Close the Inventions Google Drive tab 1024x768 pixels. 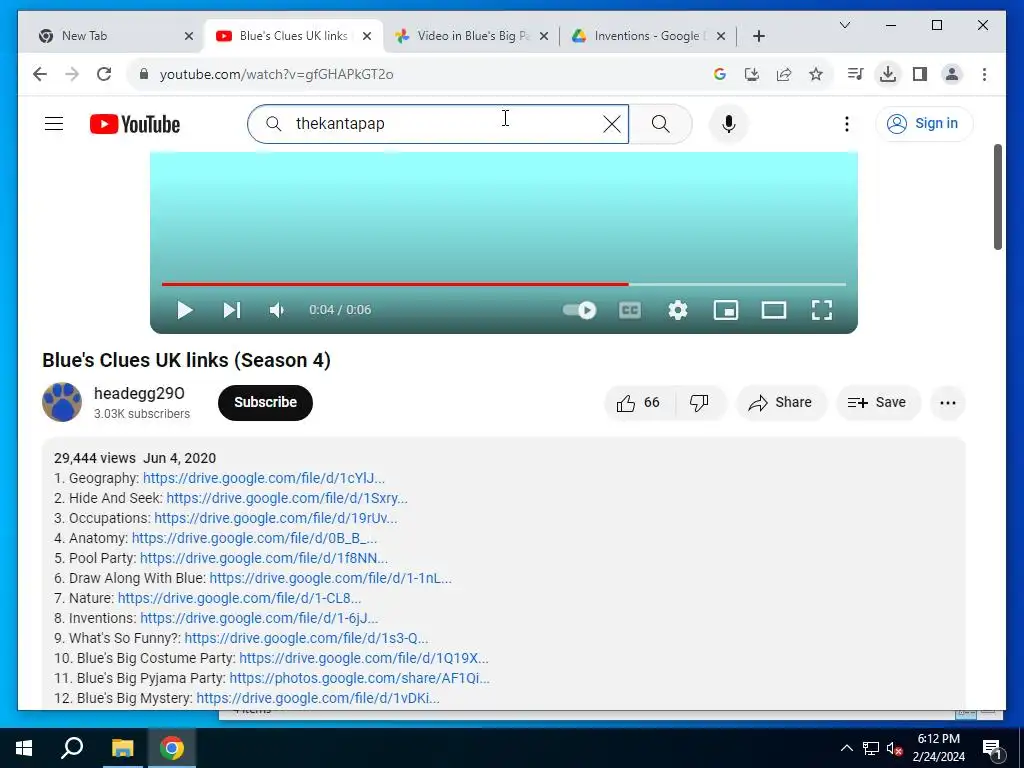720,36
